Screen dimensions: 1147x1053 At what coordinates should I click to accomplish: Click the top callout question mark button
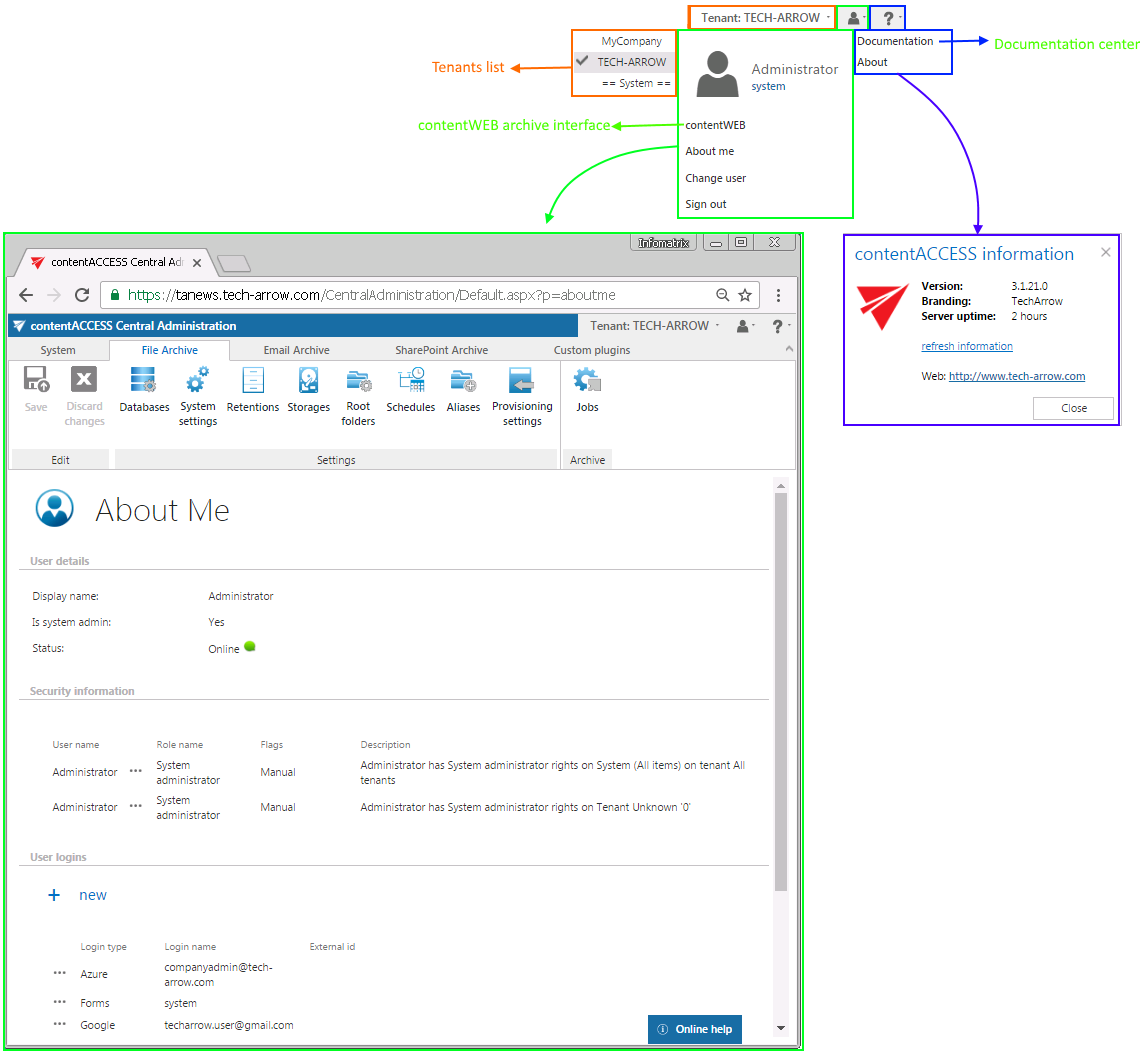click(888, 18)
